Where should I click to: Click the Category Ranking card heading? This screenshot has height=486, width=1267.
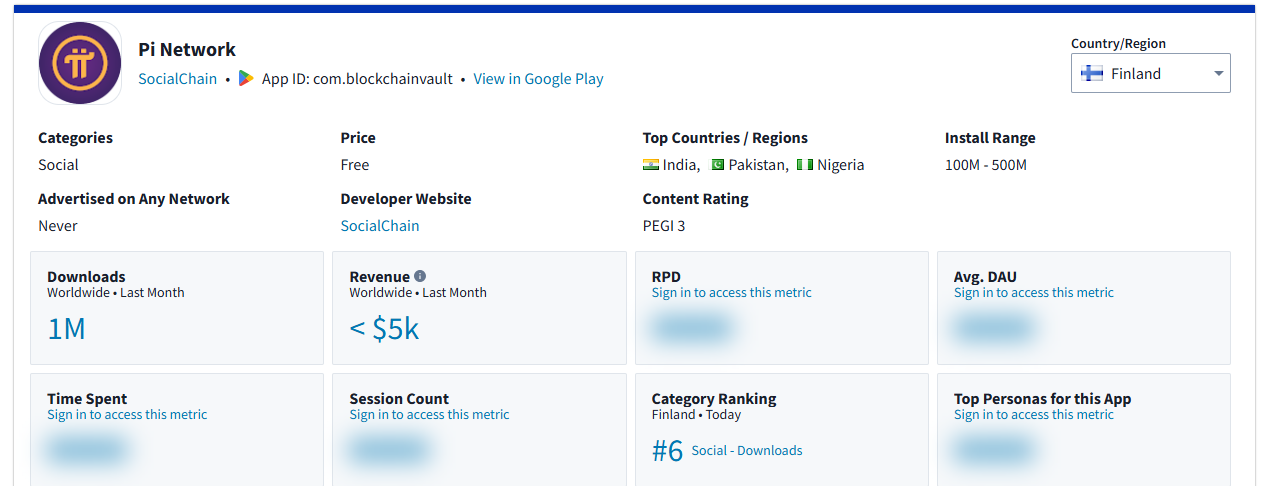[714, 399]
